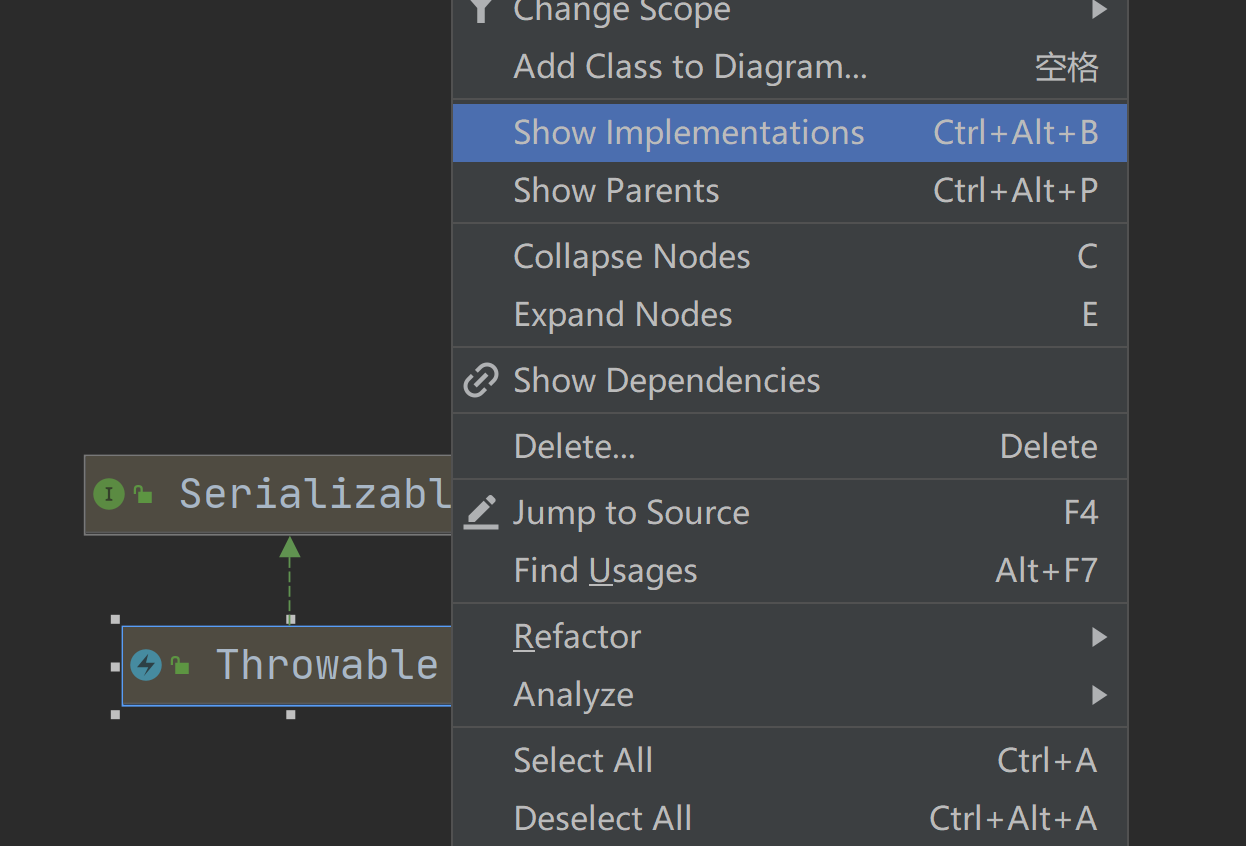Click the green interface badge on the Serializable node
The width and height of the screenshot is (1246, 846).
pos(108,494)
